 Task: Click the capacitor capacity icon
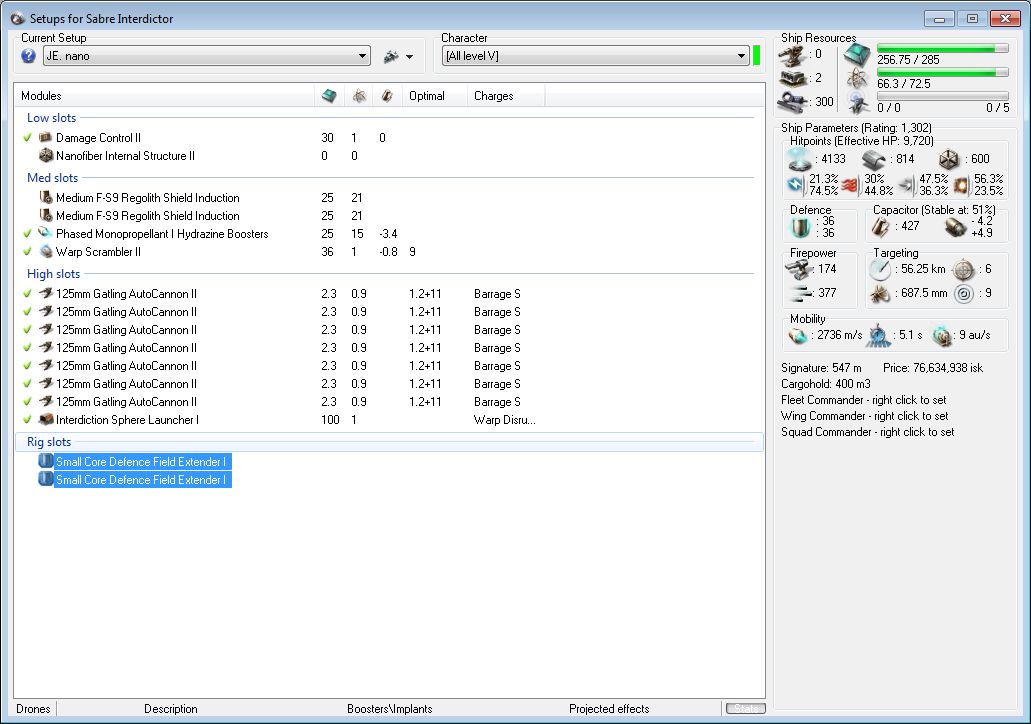(882, 226)
